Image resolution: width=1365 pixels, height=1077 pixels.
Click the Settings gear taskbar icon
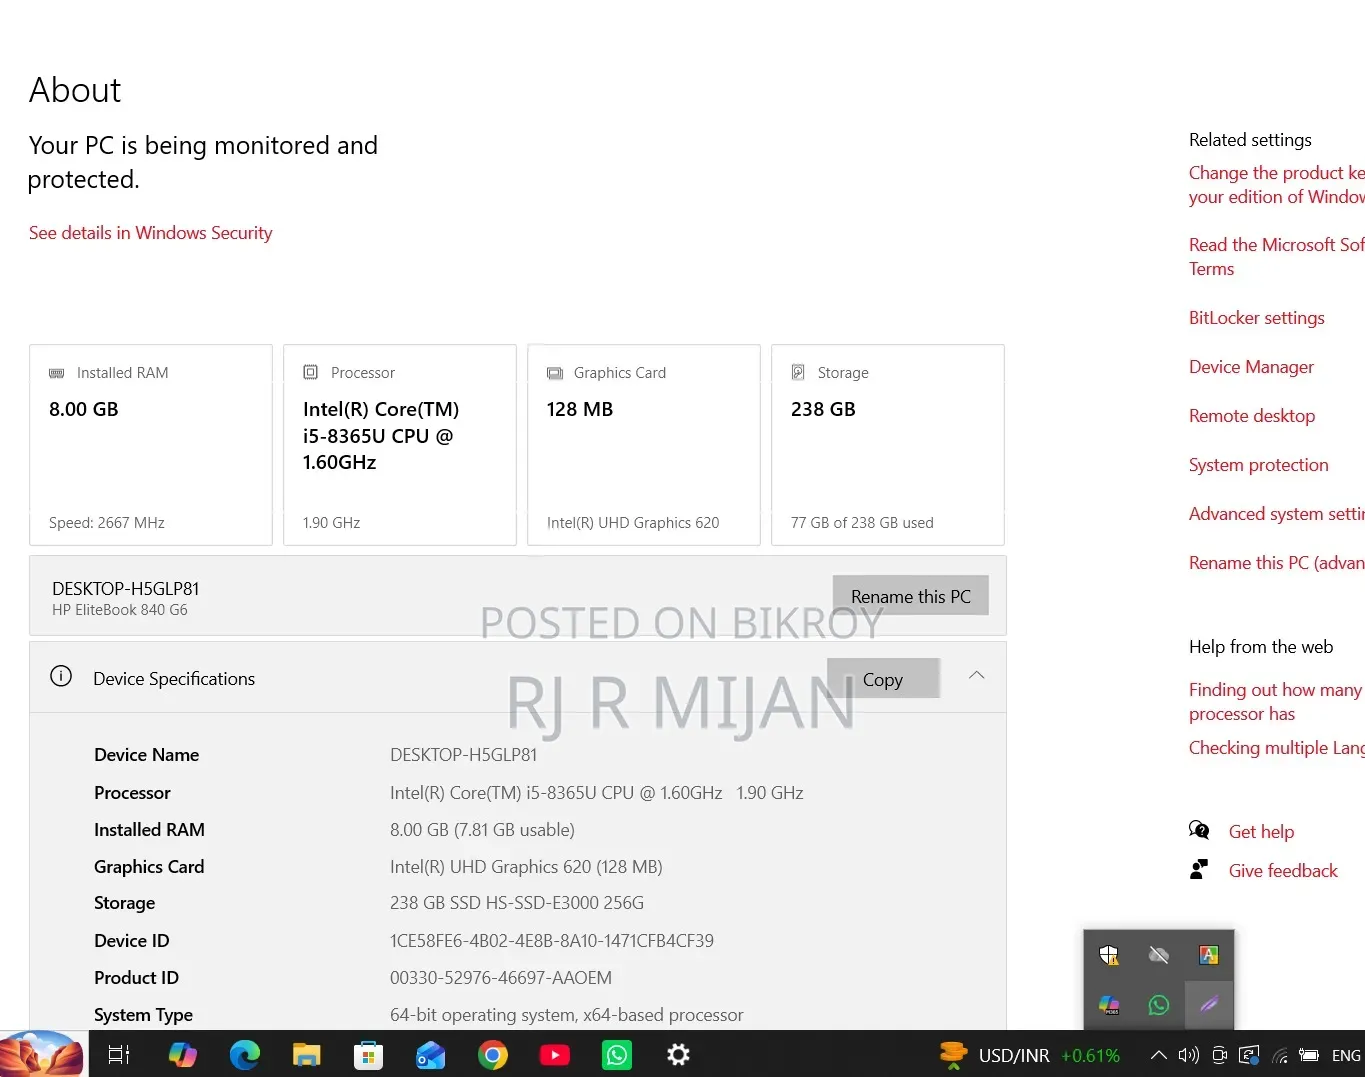pyautogui.click(x=679, y=1054)
